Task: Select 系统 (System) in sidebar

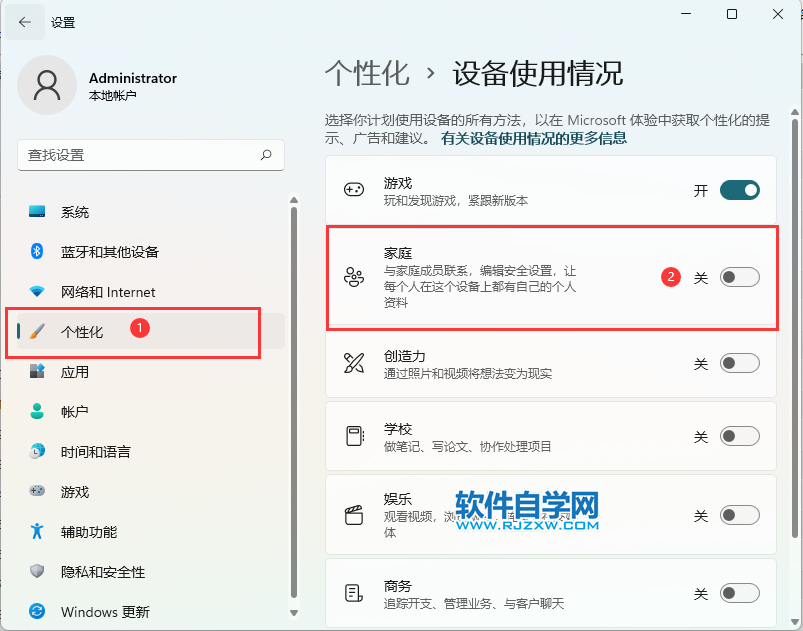Action: tap(75, 212)
